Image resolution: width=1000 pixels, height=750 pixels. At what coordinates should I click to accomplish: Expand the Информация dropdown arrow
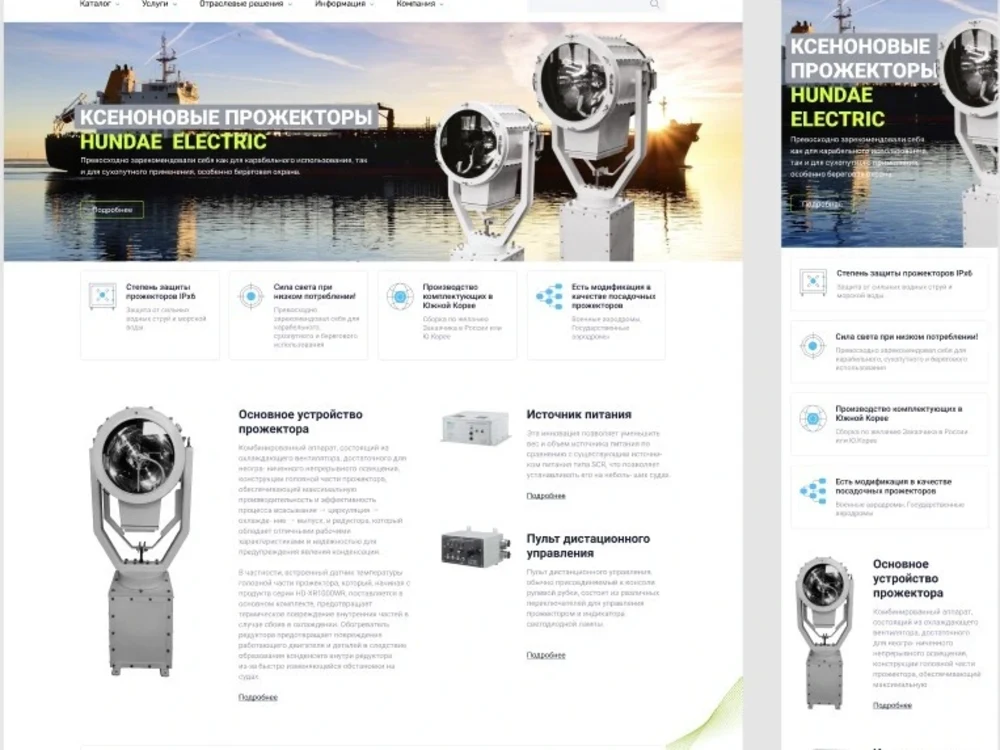[x=372, y=4]
